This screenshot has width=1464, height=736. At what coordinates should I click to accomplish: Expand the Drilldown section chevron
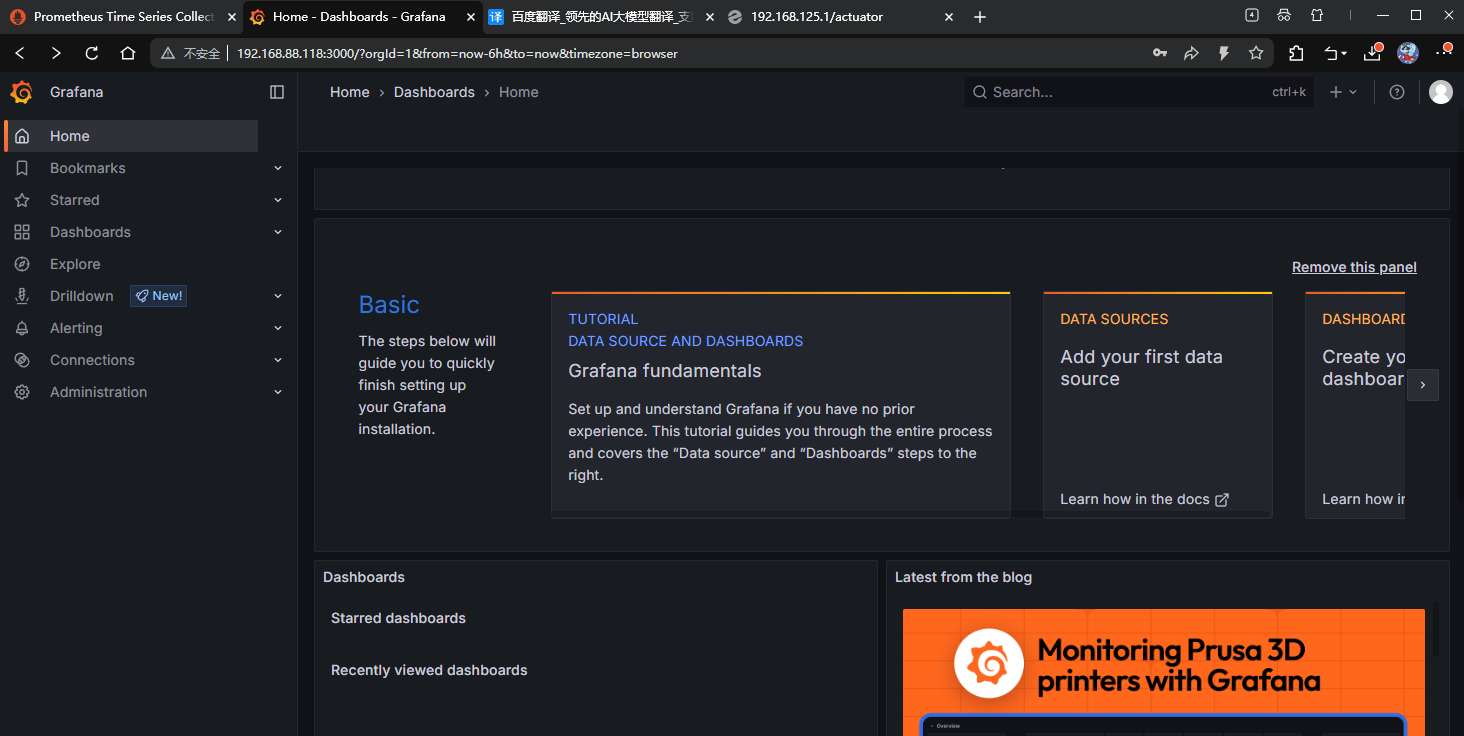point(278,296)
